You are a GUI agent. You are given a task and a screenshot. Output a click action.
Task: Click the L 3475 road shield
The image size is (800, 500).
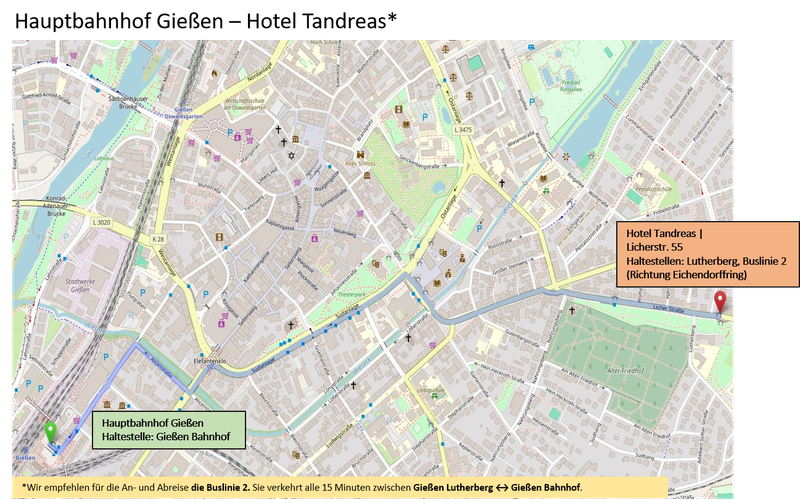coord(463,130)
